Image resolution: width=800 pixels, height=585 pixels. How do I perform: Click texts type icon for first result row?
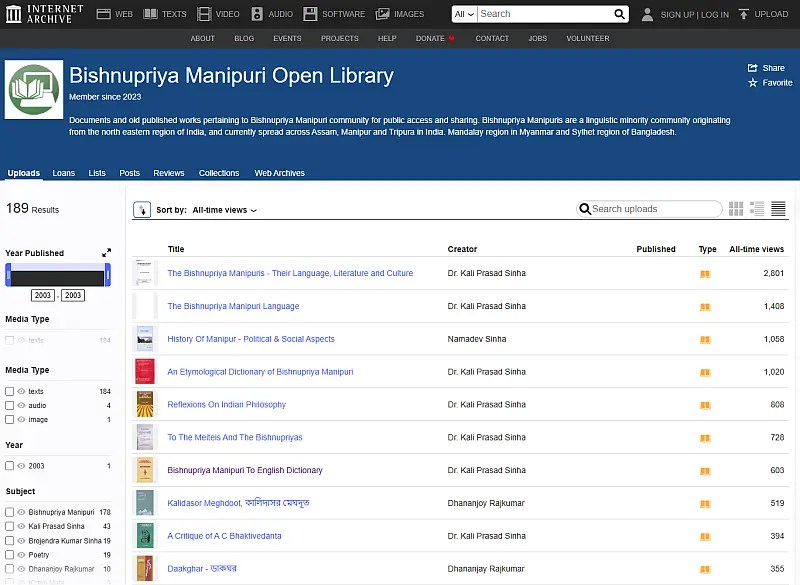[705, 274]
